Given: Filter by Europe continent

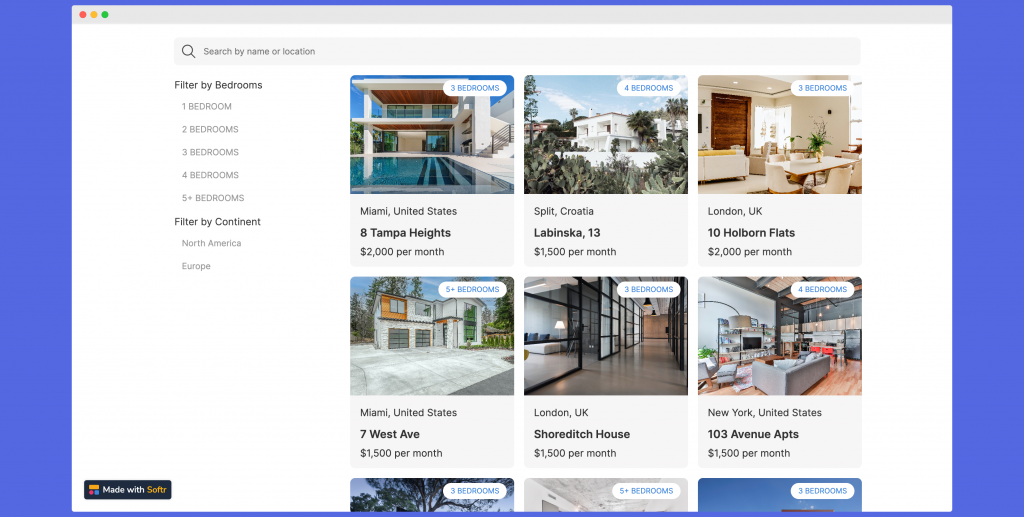Looking at the screenshot, I should click(196, 266).
